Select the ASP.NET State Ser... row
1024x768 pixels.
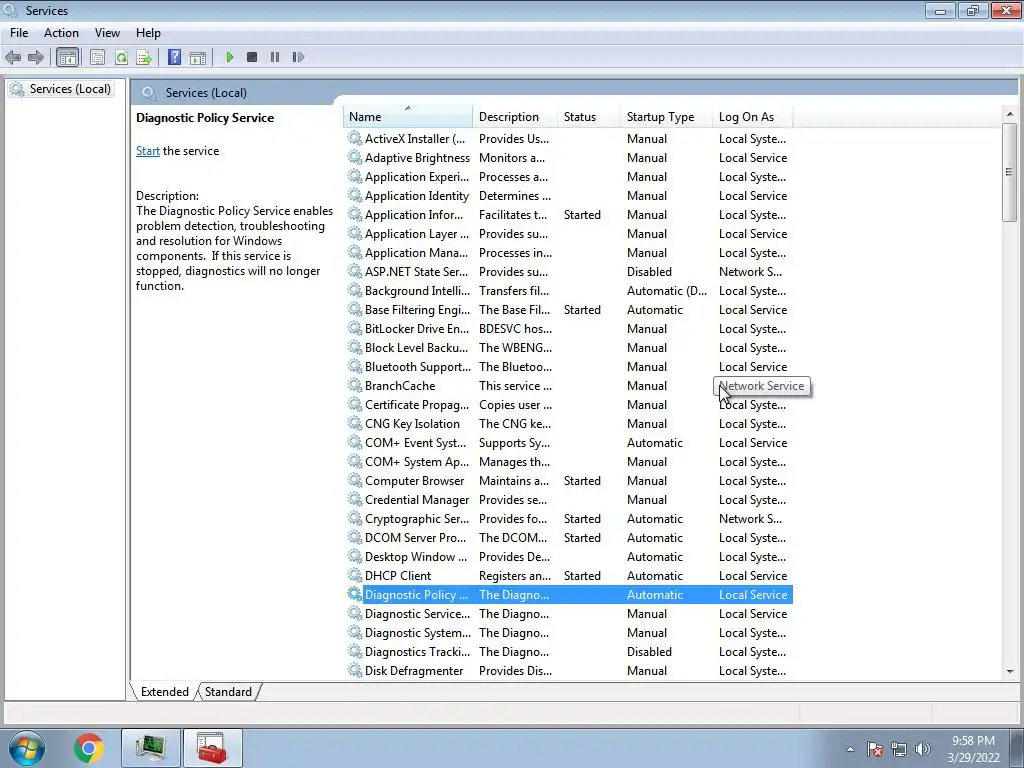(568, 271)
